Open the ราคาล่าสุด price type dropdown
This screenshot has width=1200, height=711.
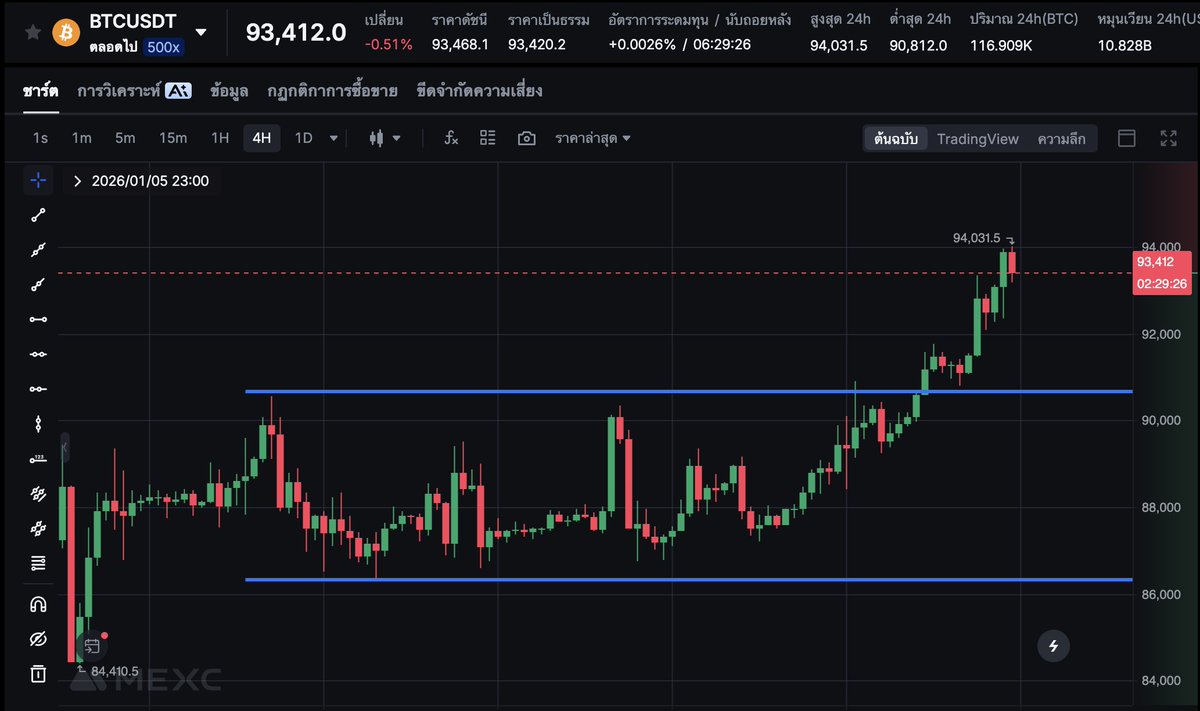594,138
